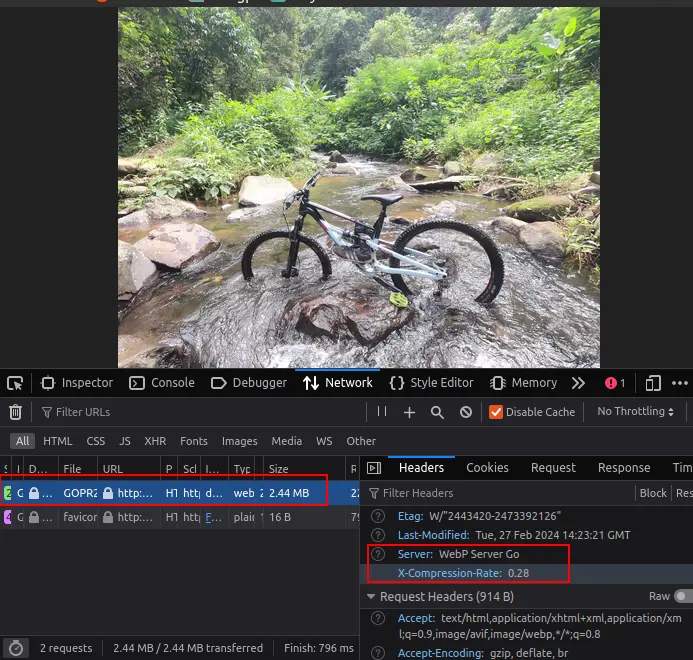Toggle responsive design mode icon
693x660 pixels.
653,383
